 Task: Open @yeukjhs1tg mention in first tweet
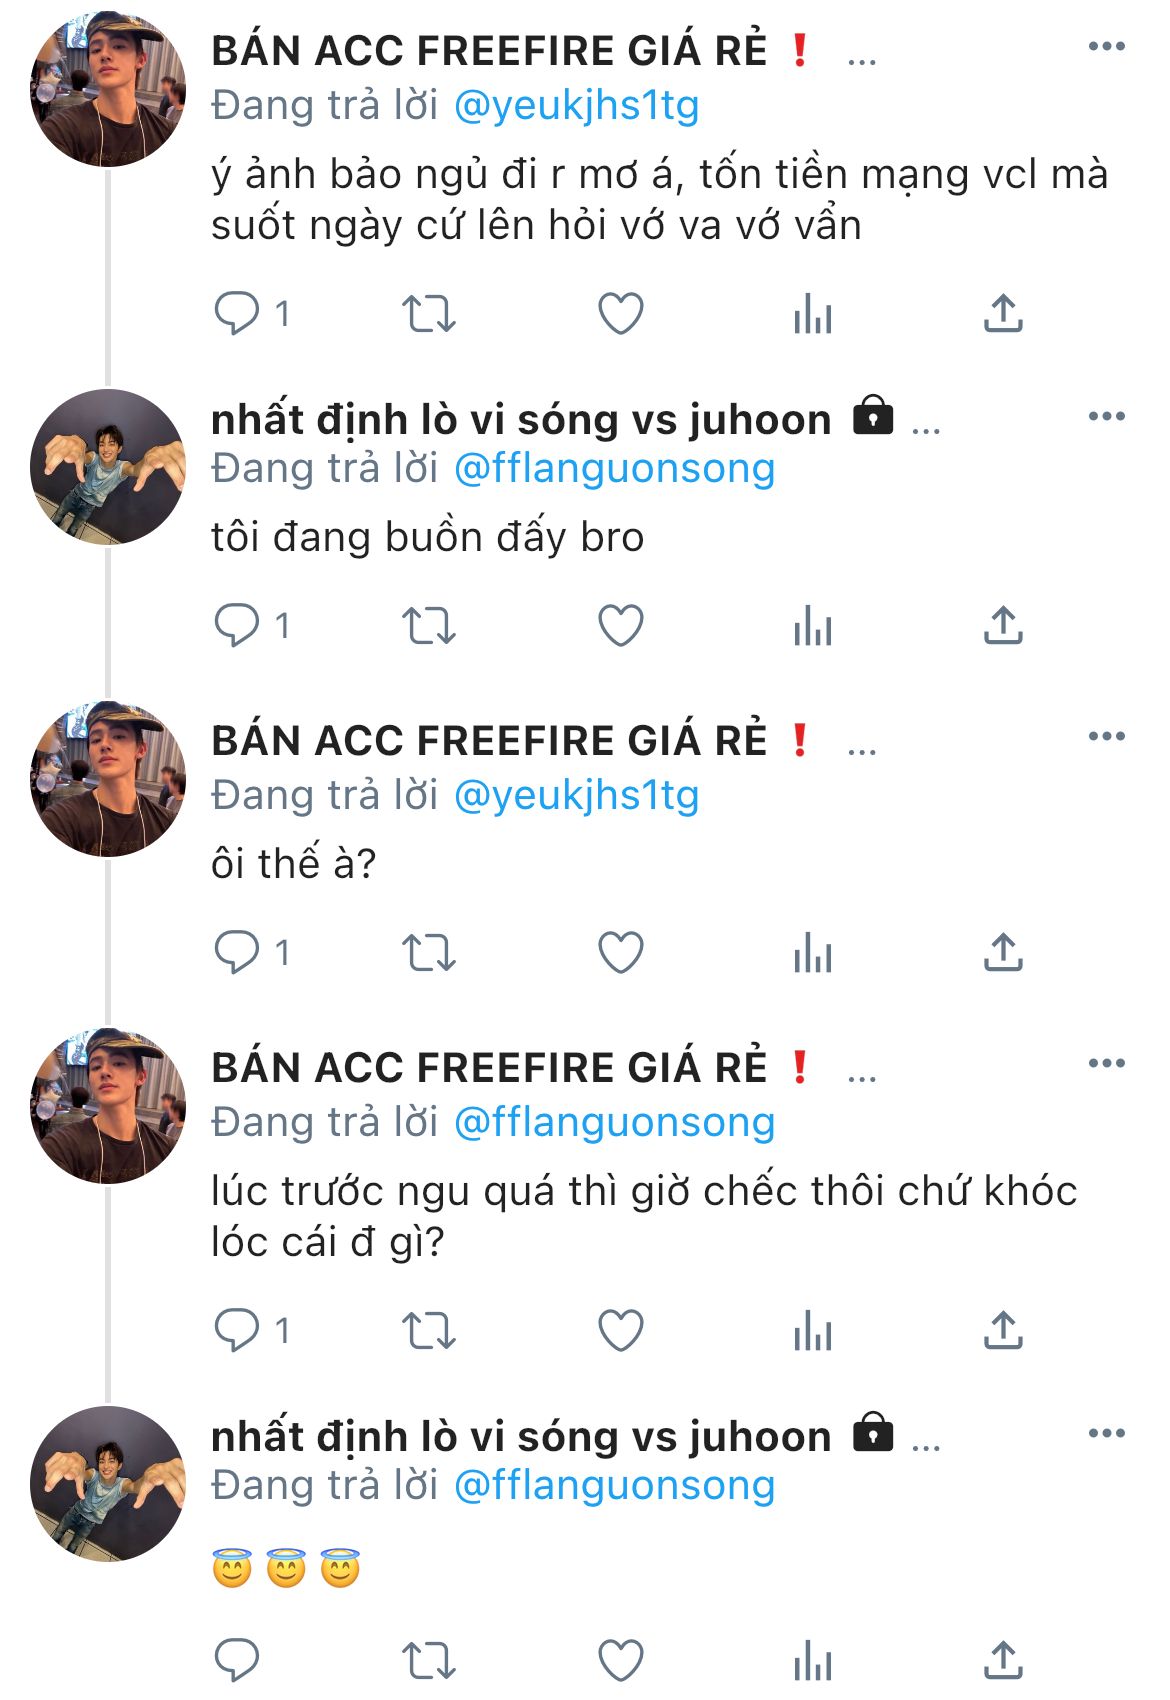tap(576, 106)
